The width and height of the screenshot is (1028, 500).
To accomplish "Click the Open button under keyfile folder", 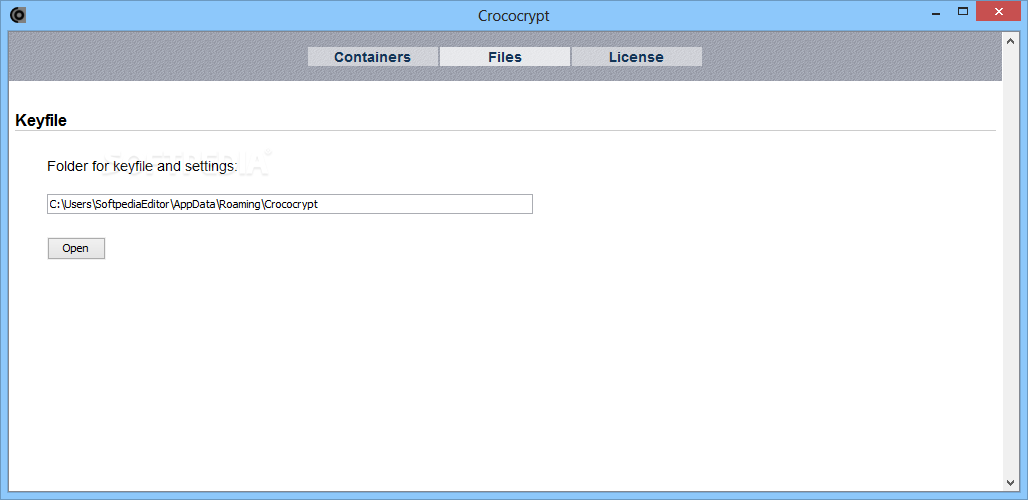I will tap(76, 248).
